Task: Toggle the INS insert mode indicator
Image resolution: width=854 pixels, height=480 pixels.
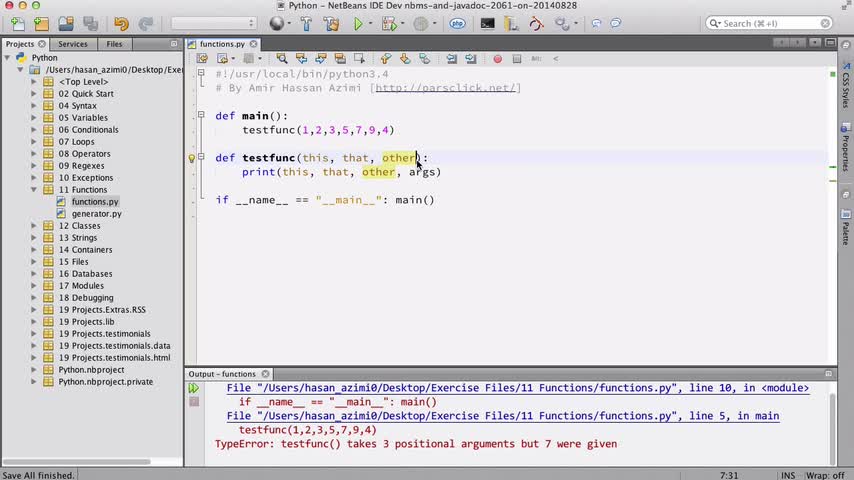Action: click(788, 475)
